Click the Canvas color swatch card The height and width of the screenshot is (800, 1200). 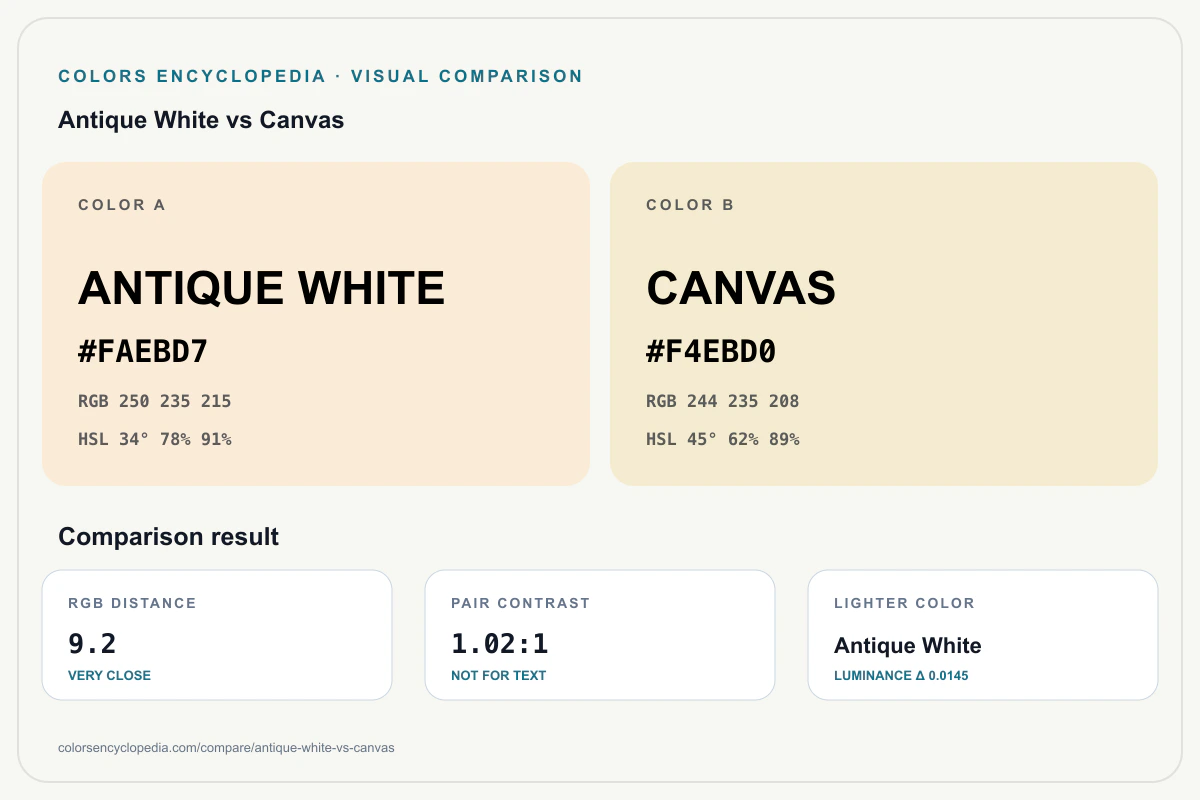(x=884, y=324)
